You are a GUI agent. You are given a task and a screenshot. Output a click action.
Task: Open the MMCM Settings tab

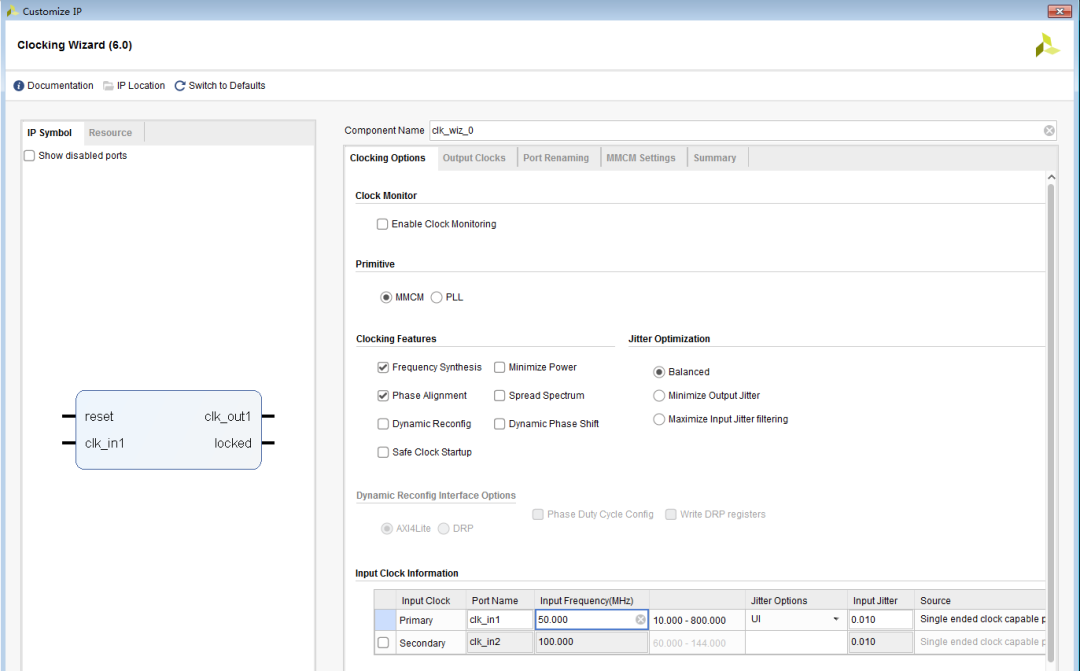point(641,158)
